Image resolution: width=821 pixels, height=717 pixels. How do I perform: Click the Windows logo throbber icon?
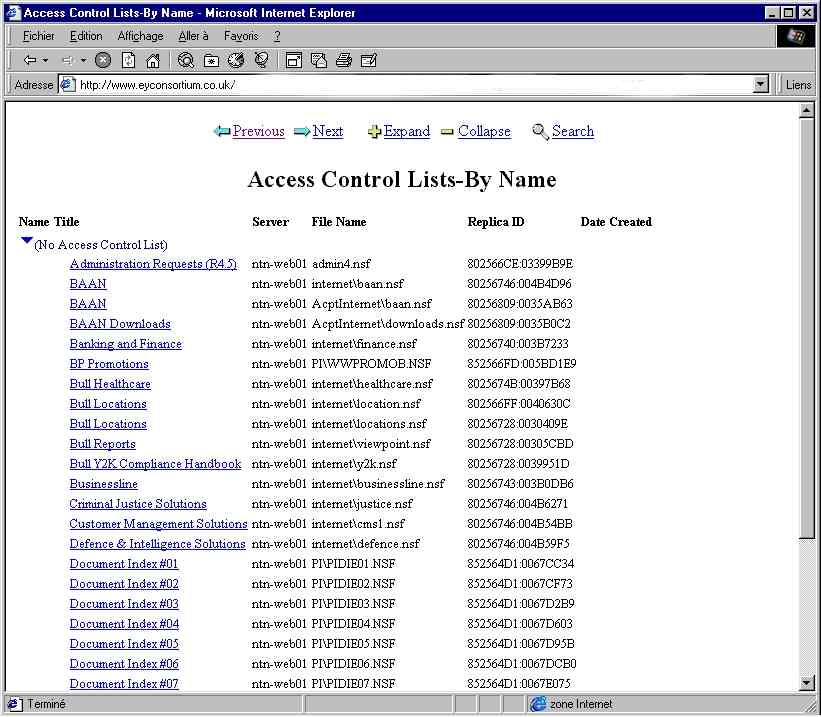[795, 36]
